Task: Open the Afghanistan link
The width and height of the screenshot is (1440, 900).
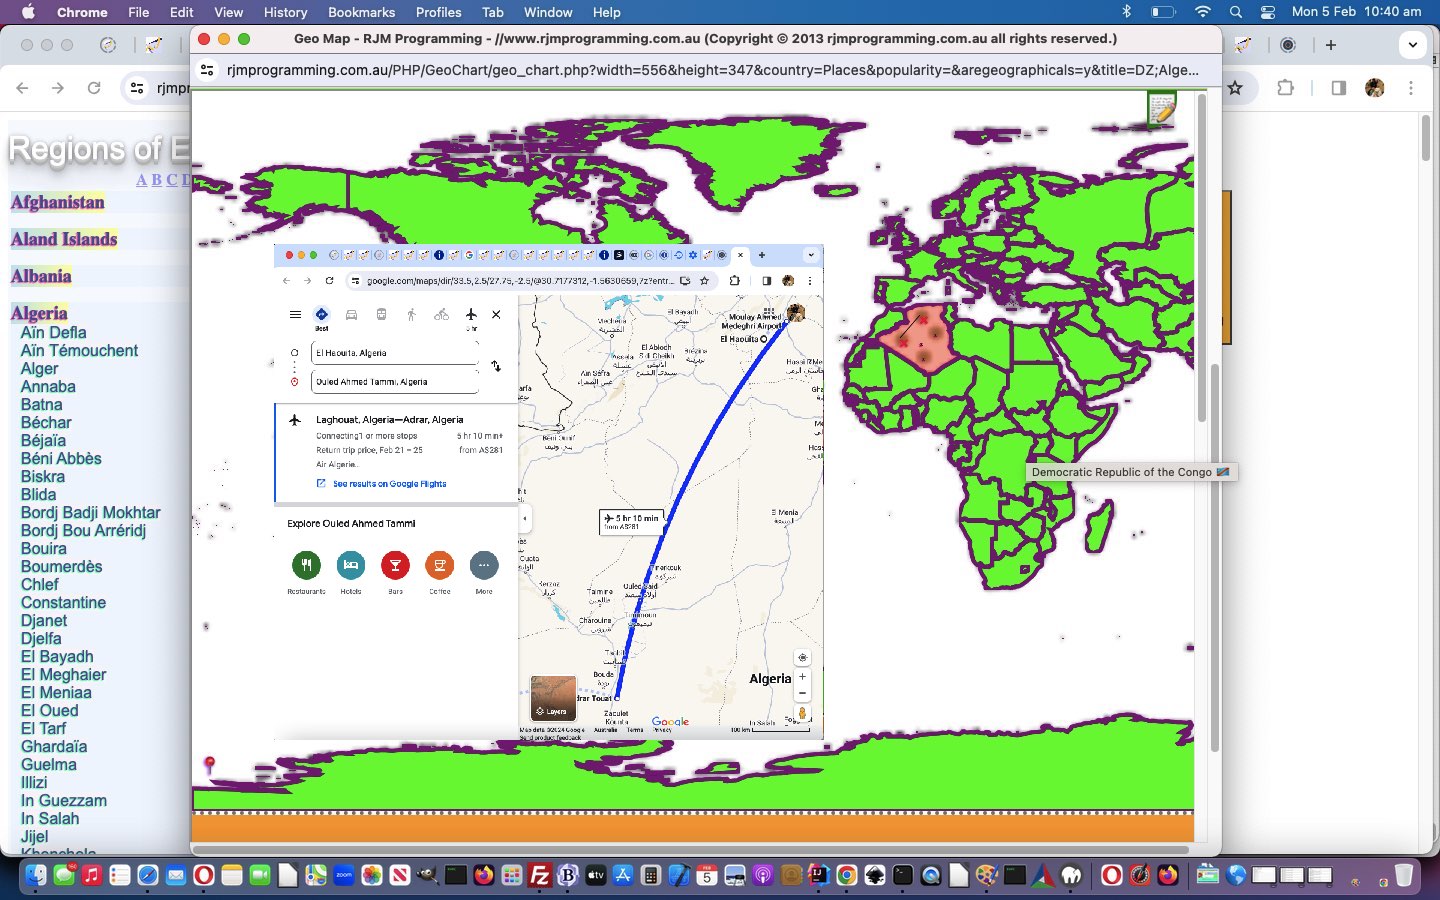Action: point(58,202)
